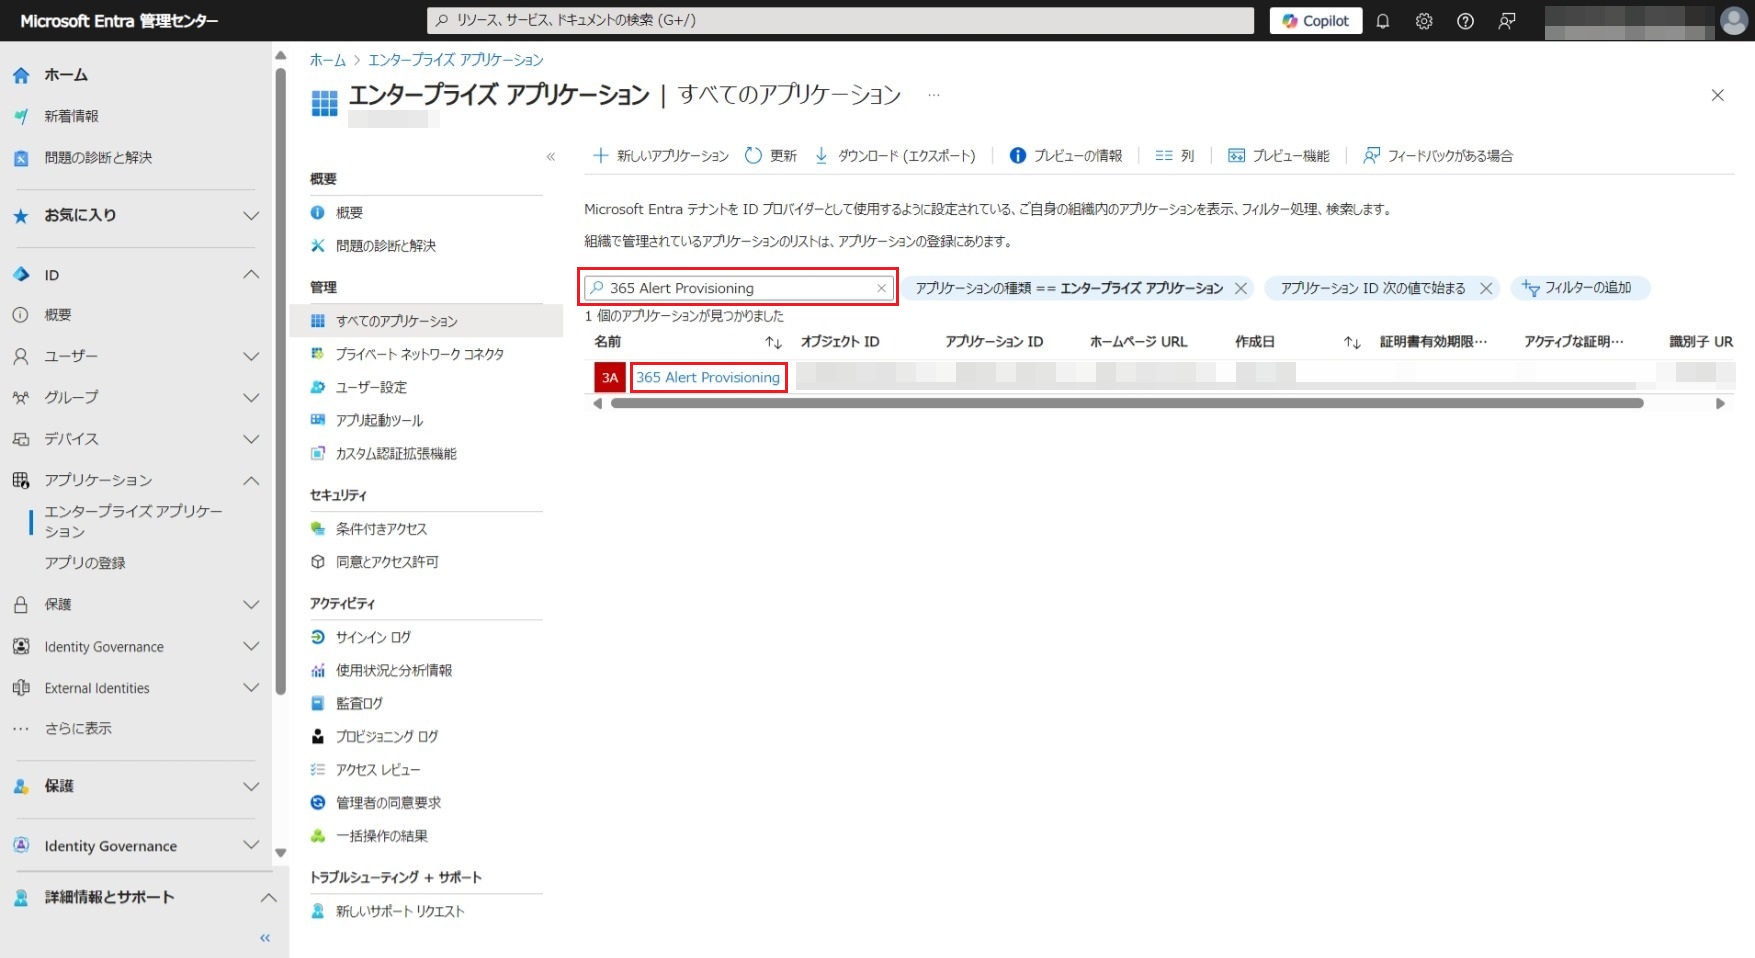Image resolution: width=1755 pixels, height=958 pixels.
Task: Open サインイン ログ menu item
Action: (x=373, y=637)
